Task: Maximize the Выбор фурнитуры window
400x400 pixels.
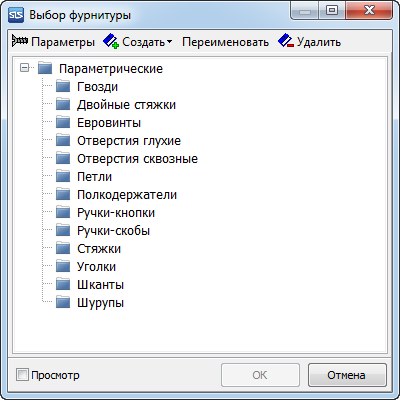Action: 332,11
